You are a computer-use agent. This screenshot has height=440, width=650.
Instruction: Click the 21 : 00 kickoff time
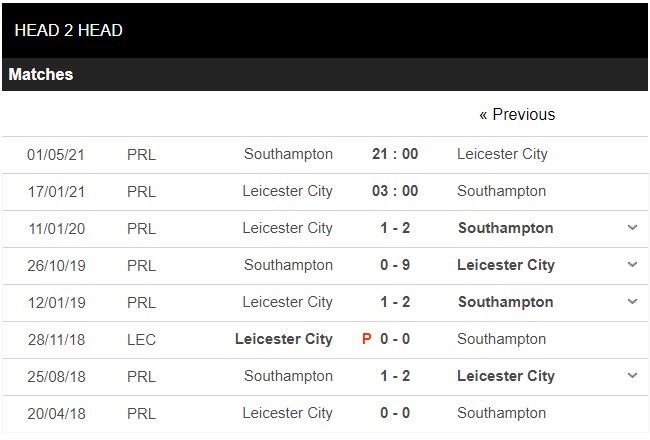395,154
